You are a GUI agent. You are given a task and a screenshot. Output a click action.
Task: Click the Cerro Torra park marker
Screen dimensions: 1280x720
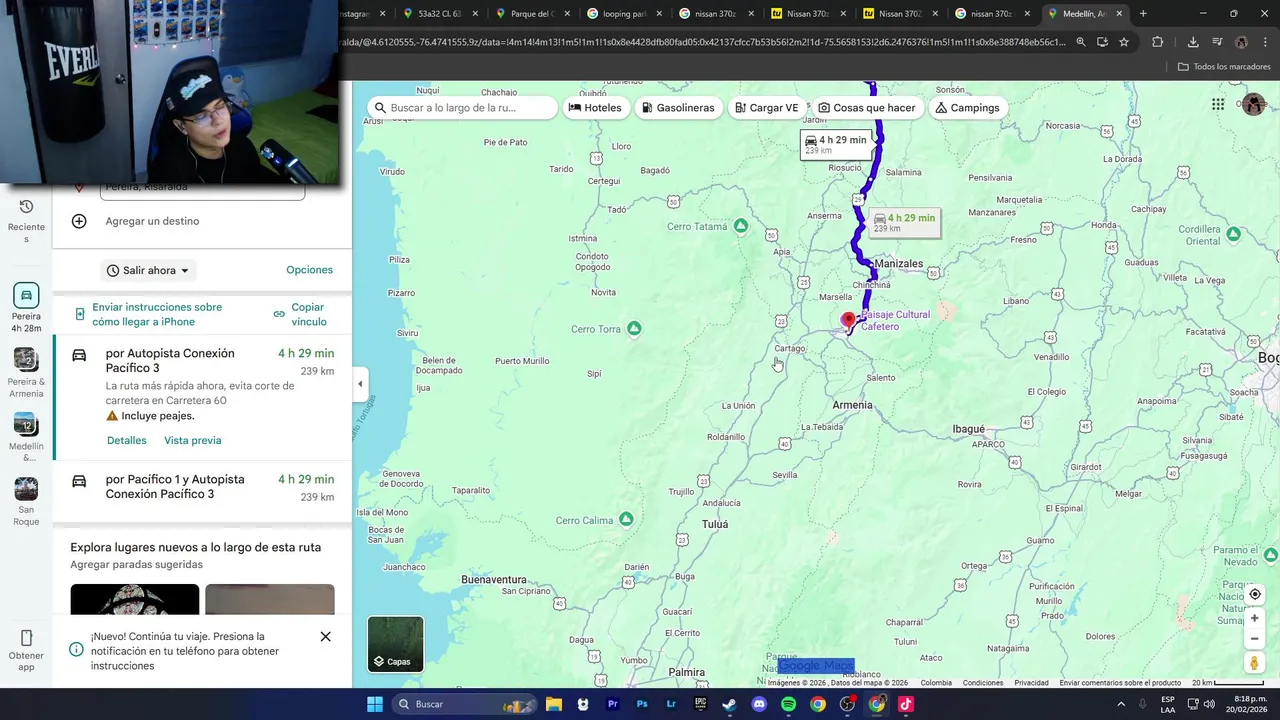pyautogui.click(x=634, y=329)
